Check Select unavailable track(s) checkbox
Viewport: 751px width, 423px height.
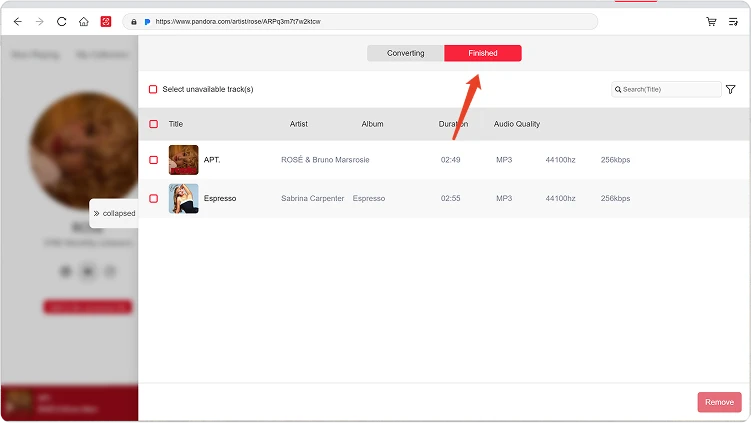(x=153, y=90)
